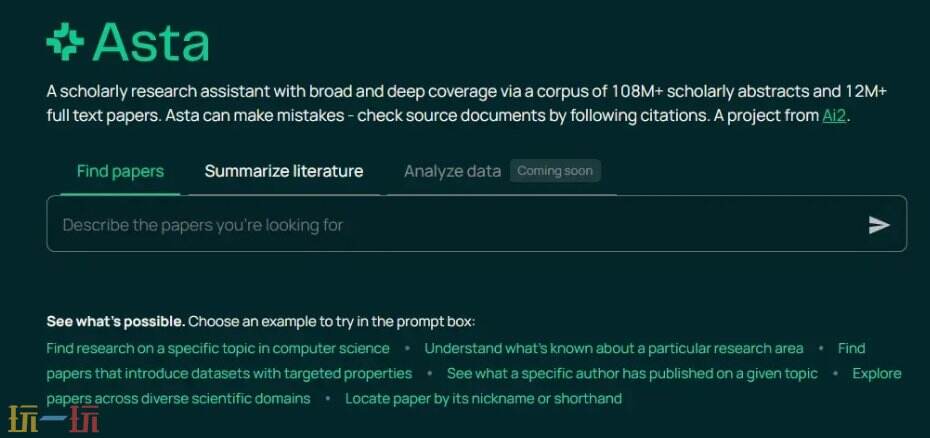Try the diverse scientific domains example

(x=178, y=398)
